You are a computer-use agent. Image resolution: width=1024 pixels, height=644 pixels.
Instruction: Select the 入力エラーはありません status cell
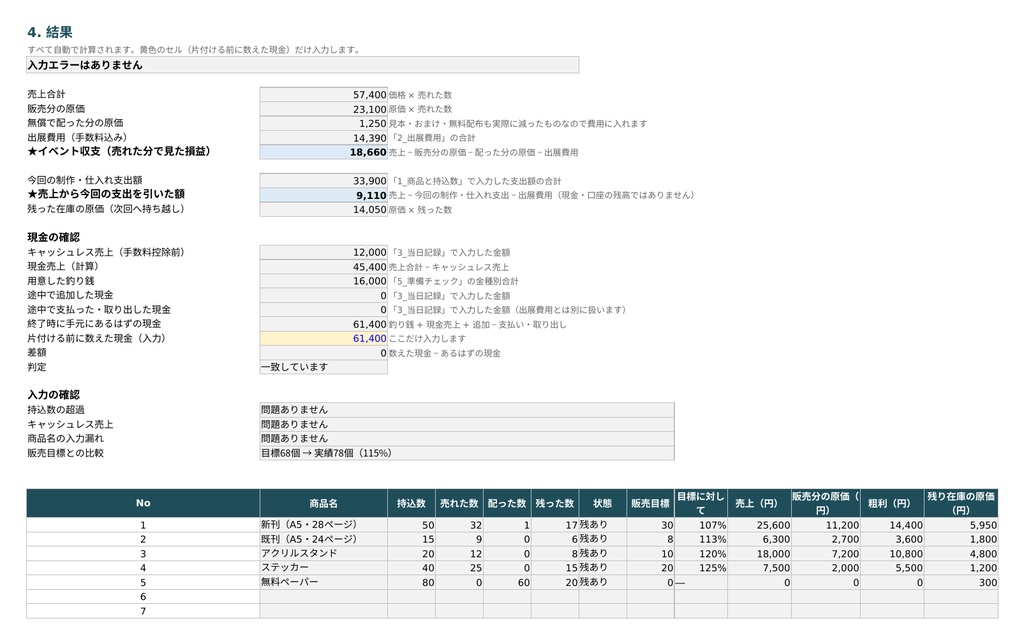(302, 65)
